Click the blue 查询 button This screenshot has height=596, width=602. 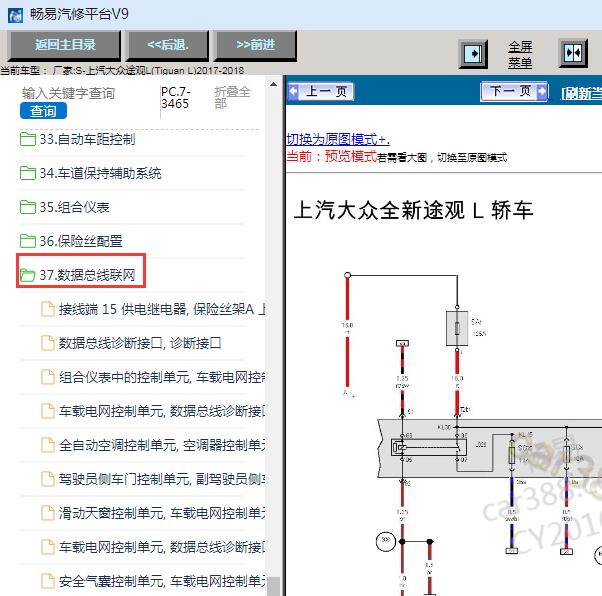tap(43, 111)
